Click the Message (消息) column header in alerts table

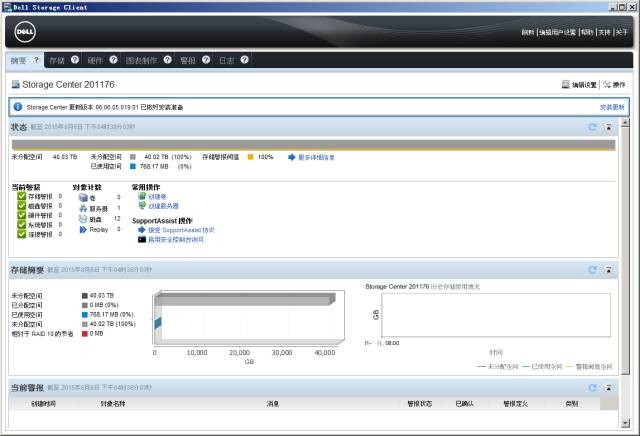273,404
